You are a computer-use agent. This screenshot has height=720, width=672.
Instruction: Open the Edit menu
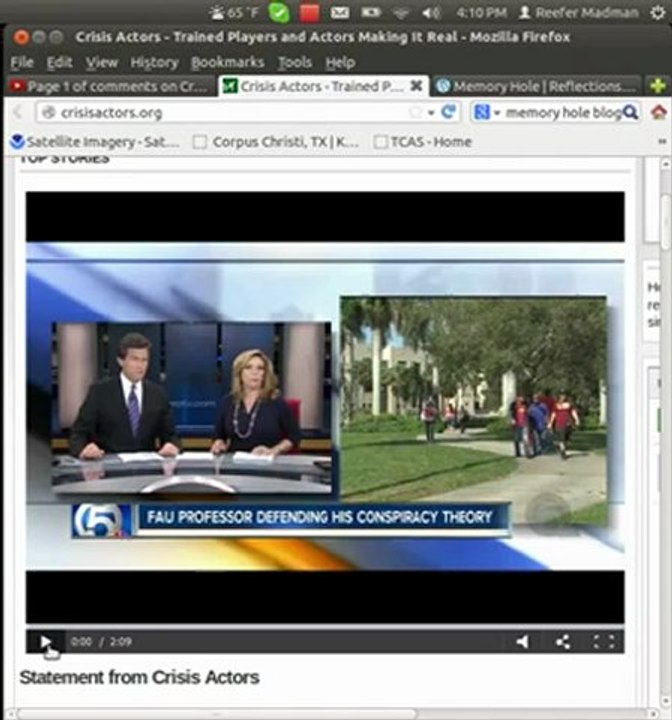(x=59, y=62)
